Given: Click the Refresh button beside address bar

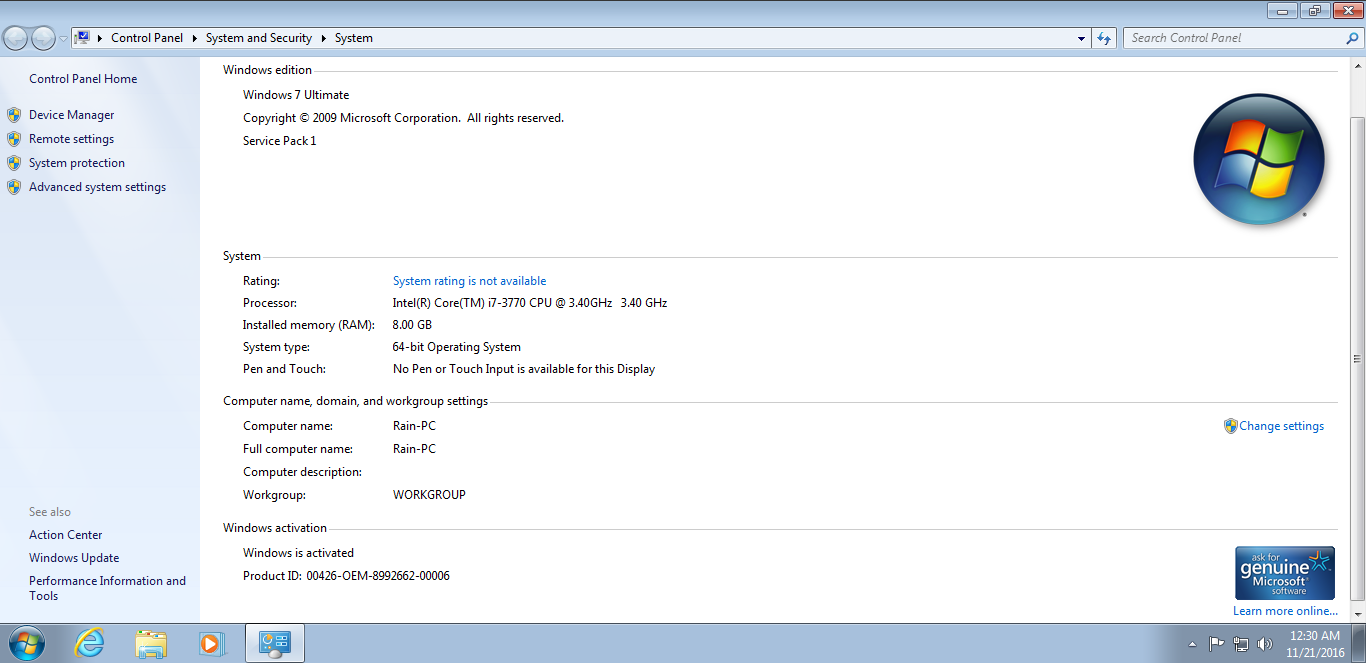Looking at the screenshot, I should (x=1104, y=38).
